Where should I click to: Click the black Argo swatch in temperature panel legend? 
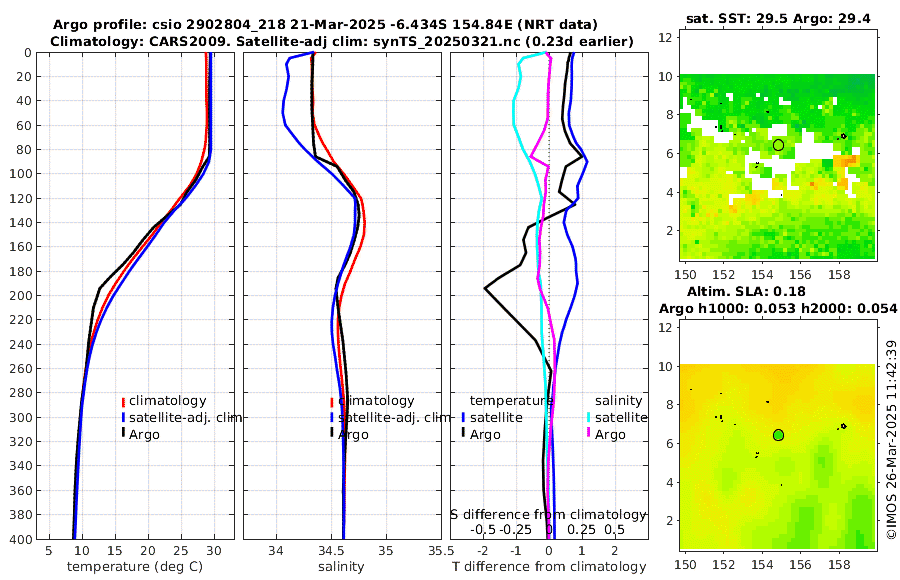point(123,434)
